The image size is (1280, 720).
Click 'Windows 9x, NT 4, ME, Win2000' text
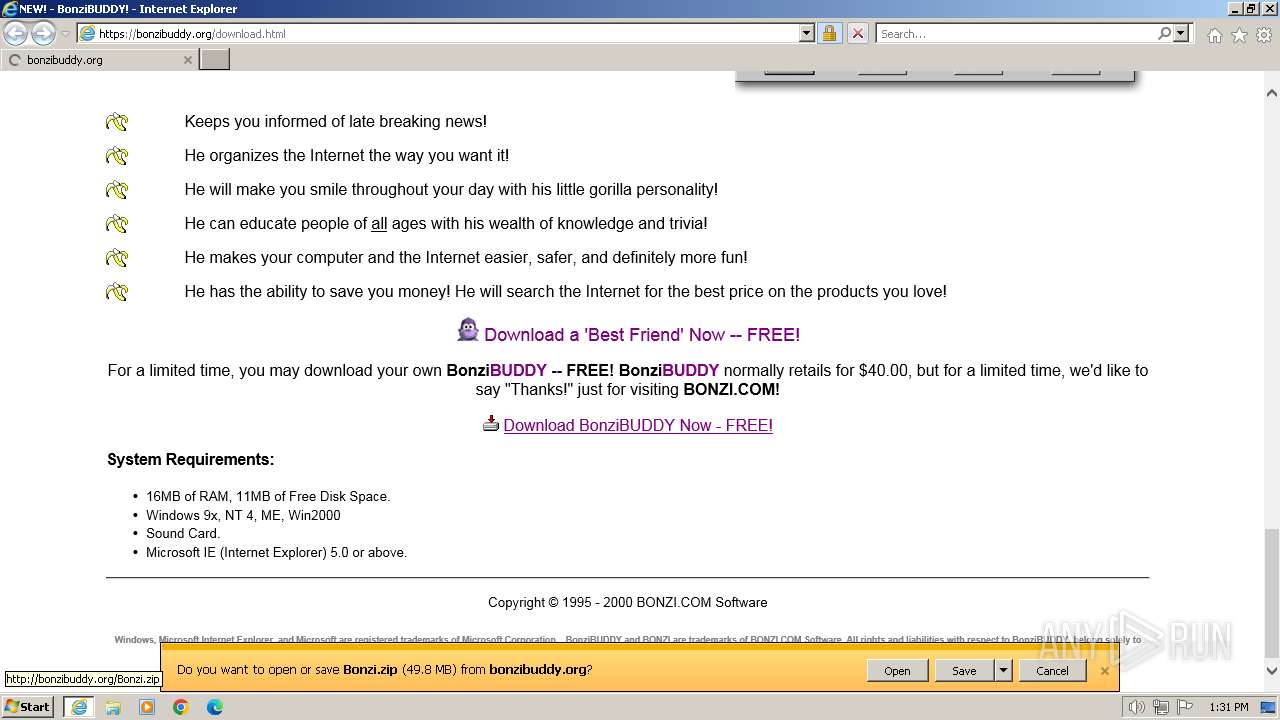pos(243,515)
